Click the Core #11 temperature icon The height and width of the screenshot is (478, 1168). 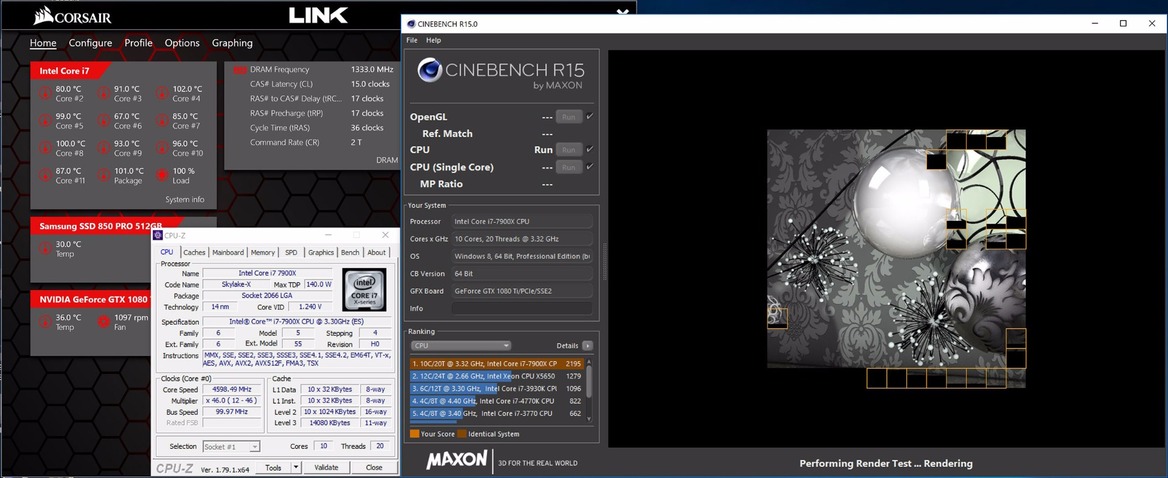coord(45,176)
